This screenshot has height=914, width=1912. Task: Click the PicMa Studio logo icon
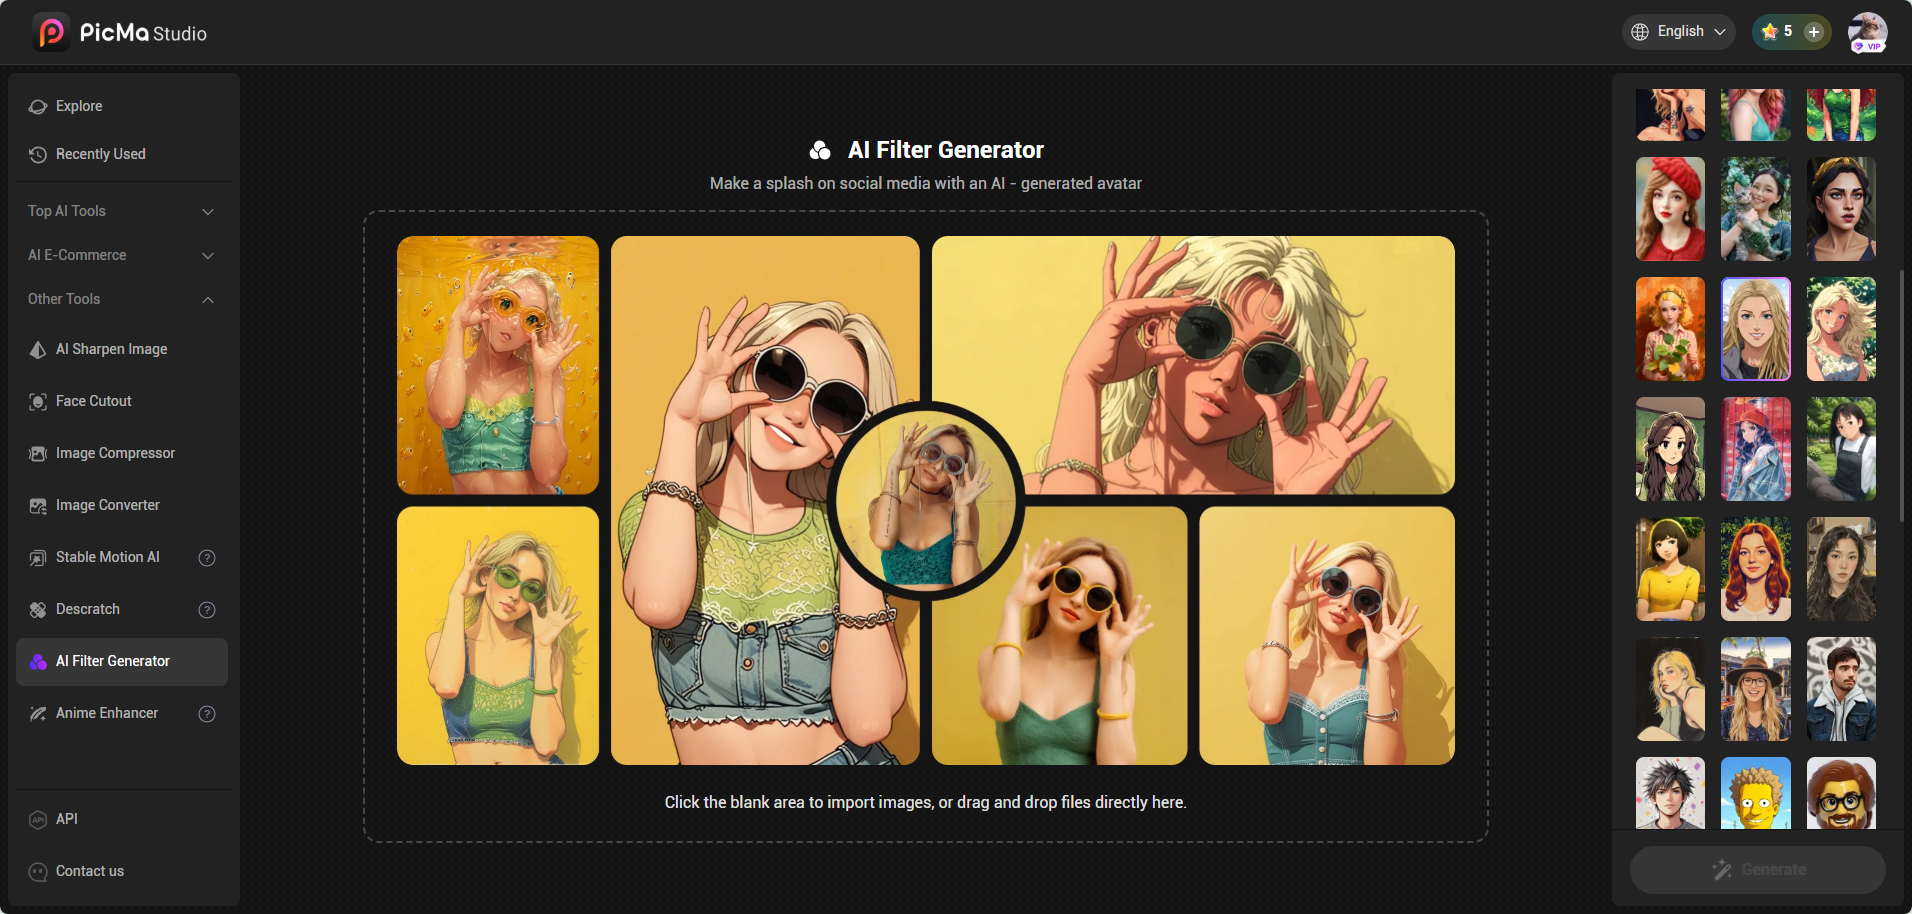coord(50,33)
